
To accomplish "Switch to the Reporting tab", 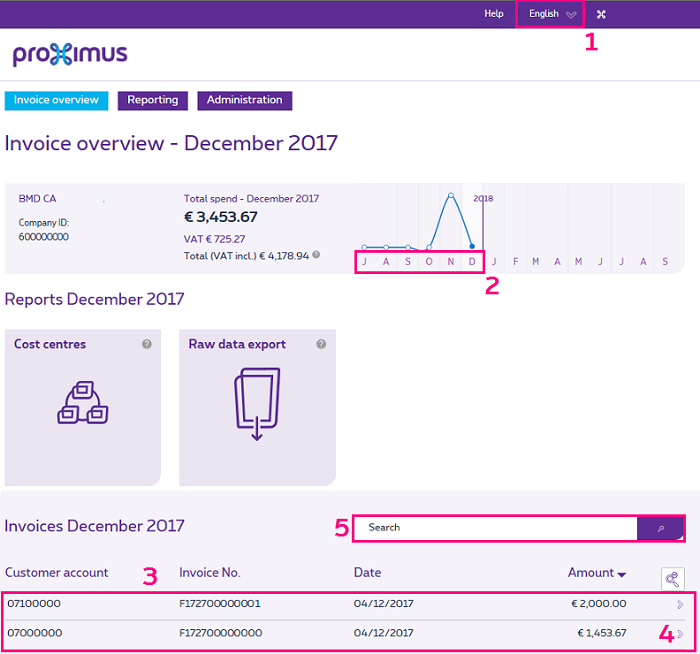I will coord(152,100).
